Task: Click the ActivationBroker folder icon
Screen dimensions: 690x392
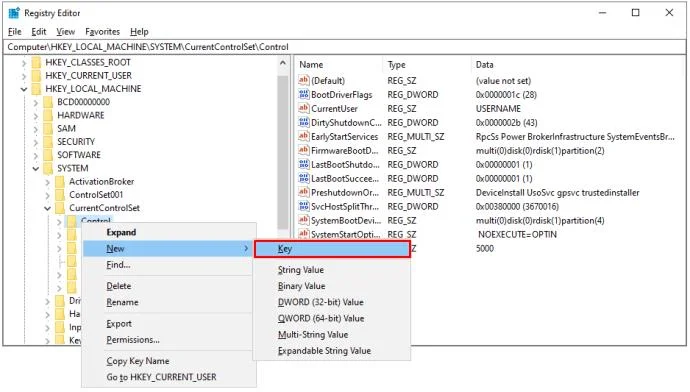Action: pyautogui.click(x=60, y=181)
